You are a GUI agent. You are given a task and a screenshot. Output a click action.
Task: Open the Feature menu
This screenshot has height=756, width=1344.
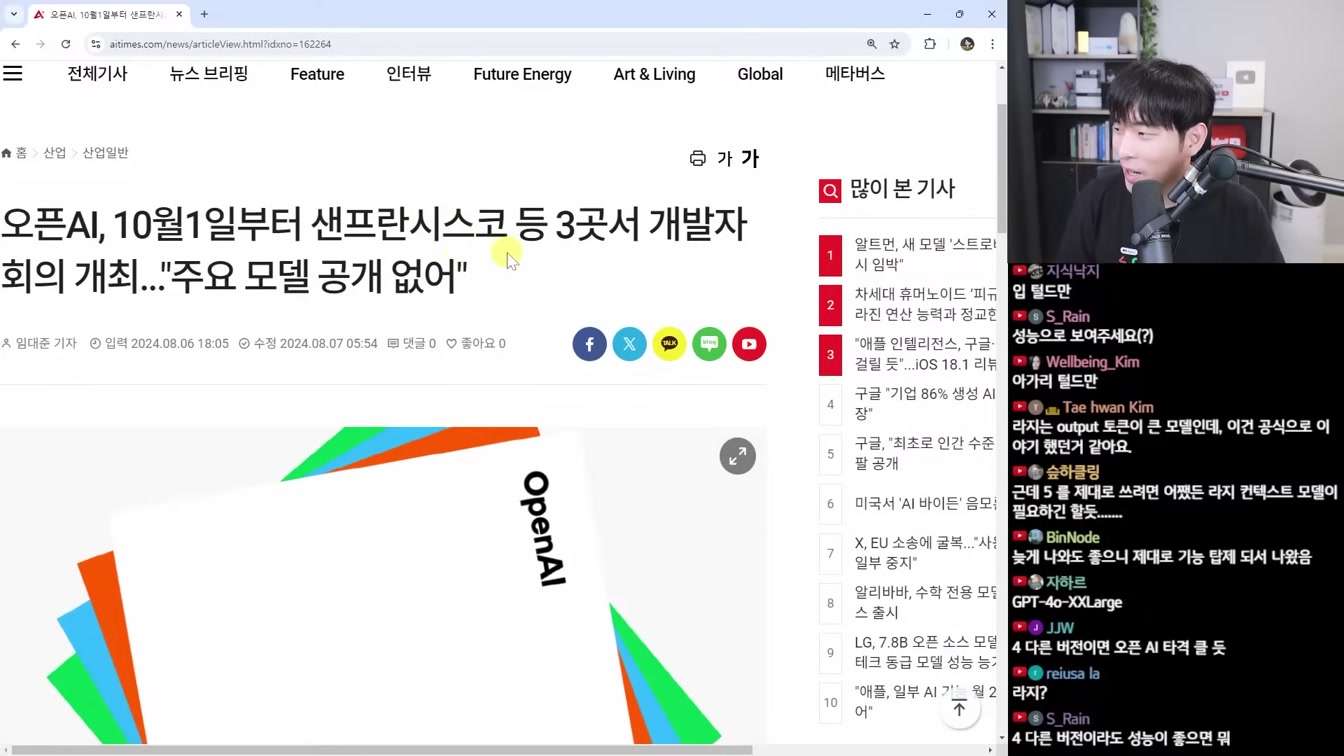[x=317, y=74]
